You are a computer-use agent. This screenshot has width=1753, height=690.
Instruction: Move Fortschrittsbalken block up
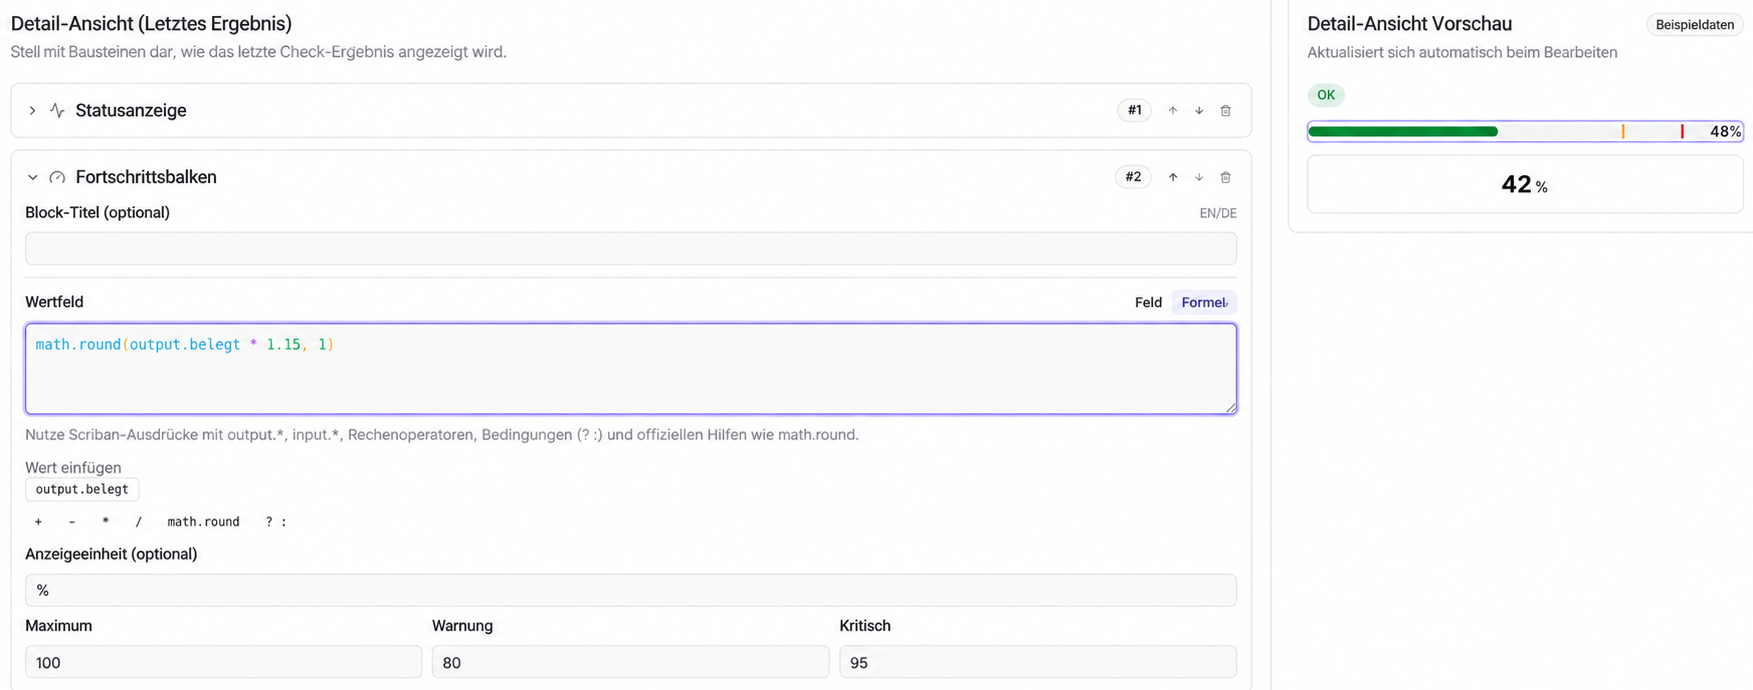click(1173, 177)
